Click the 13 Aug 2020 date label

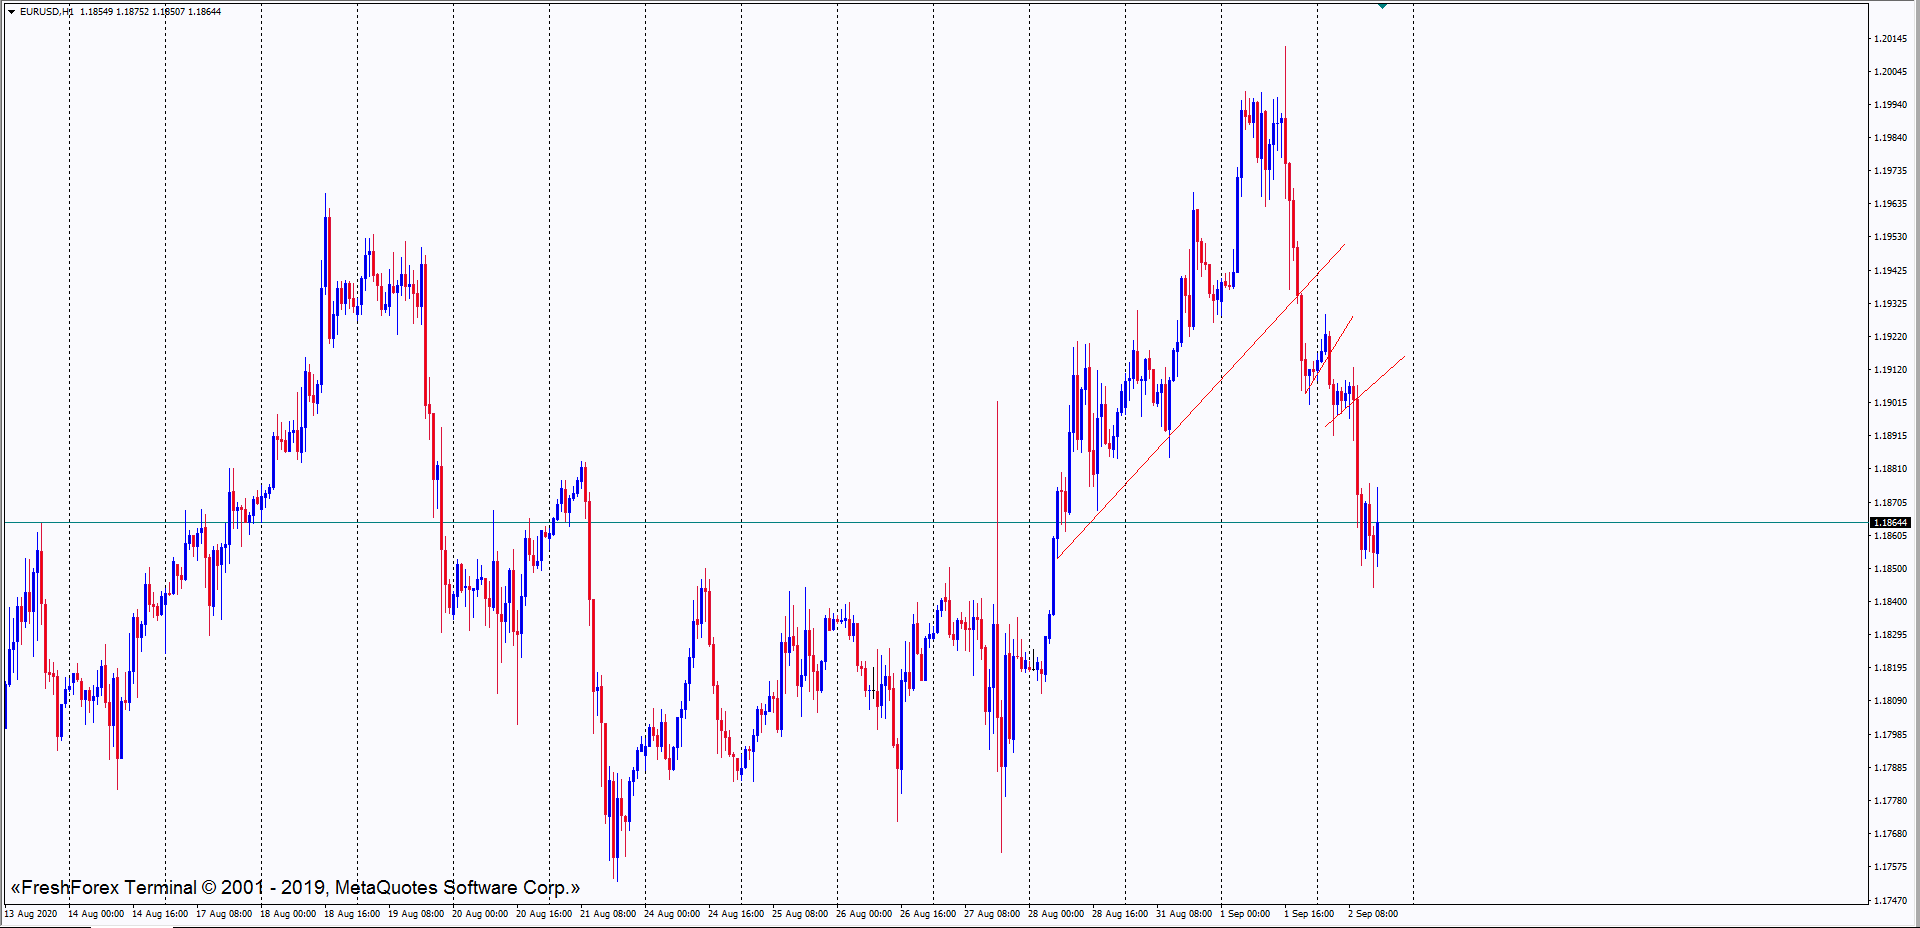click(x=31, y=914)
